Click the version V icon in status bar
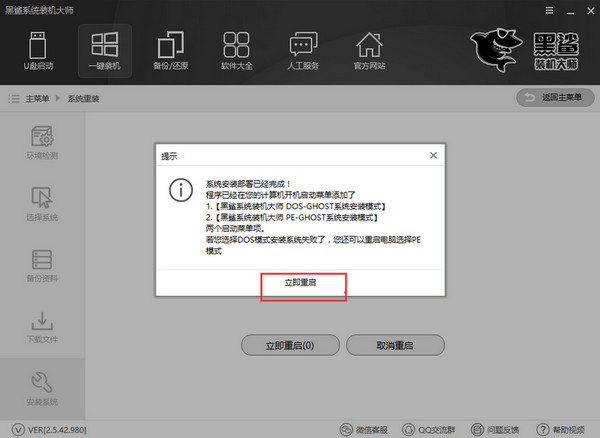 click(18, 430)
